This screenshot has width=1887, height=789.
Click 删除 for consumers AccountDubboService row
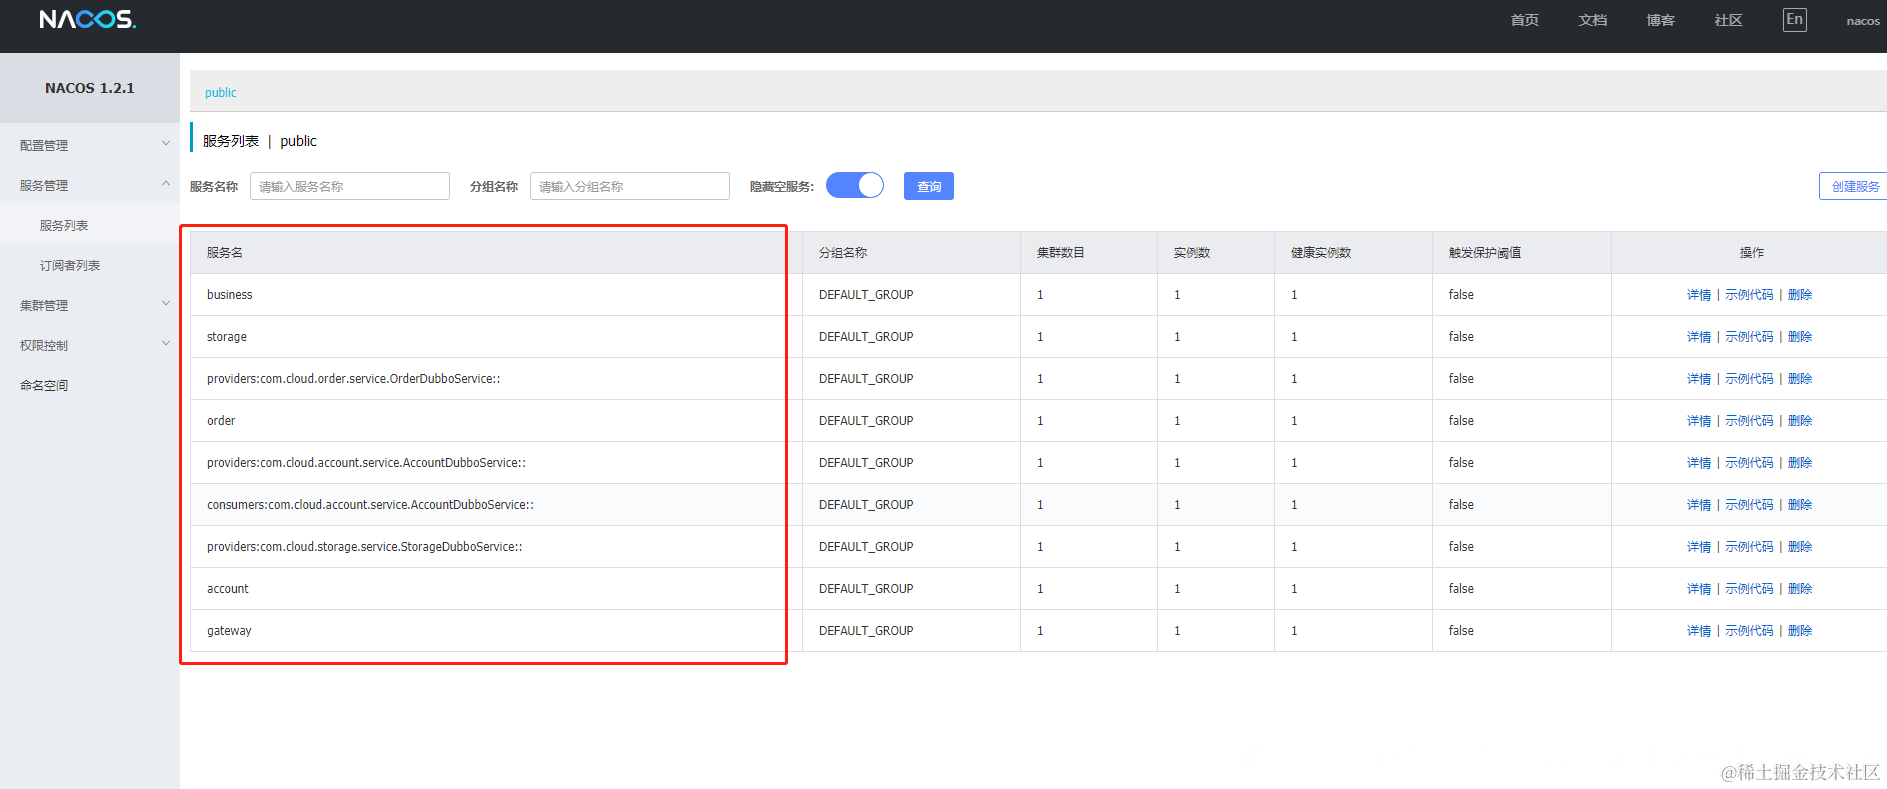1800,505
